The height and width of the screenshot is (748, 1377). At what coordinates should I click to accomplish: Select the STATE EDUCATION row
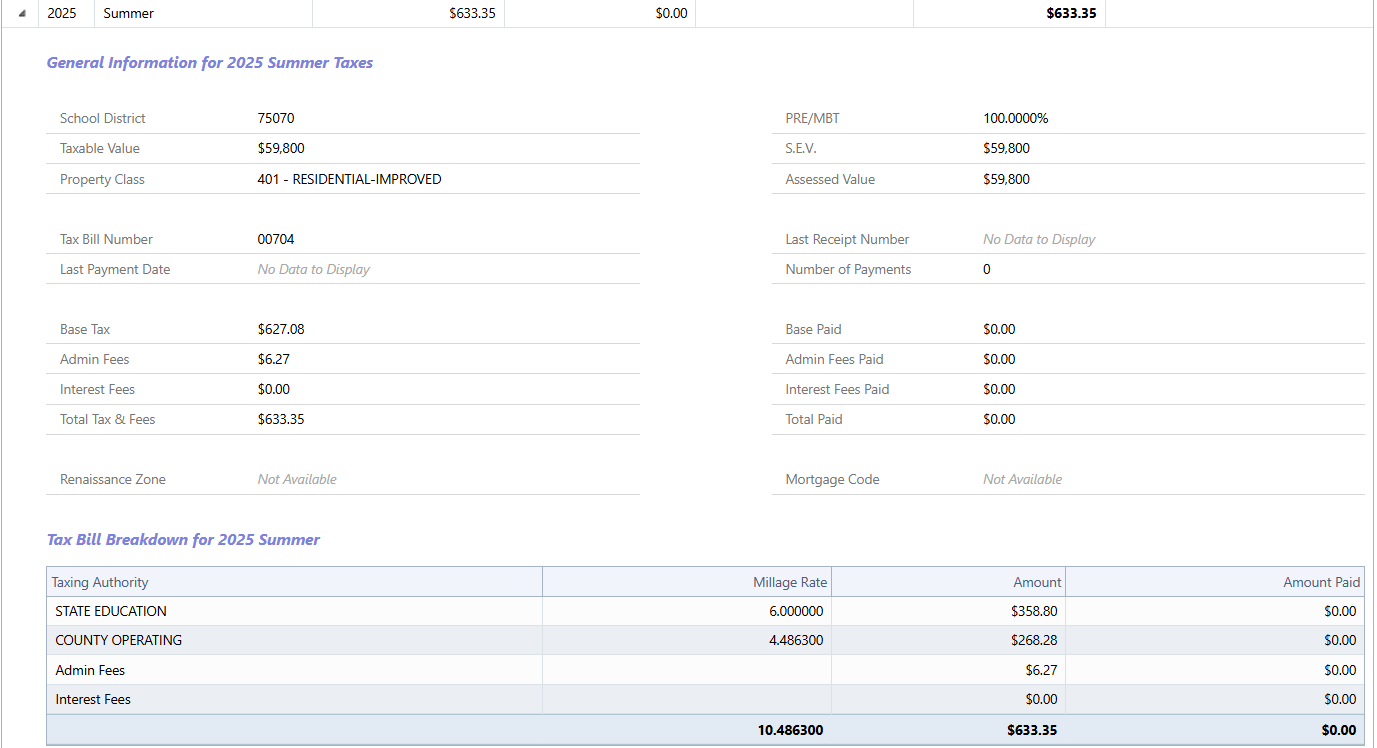111,611
